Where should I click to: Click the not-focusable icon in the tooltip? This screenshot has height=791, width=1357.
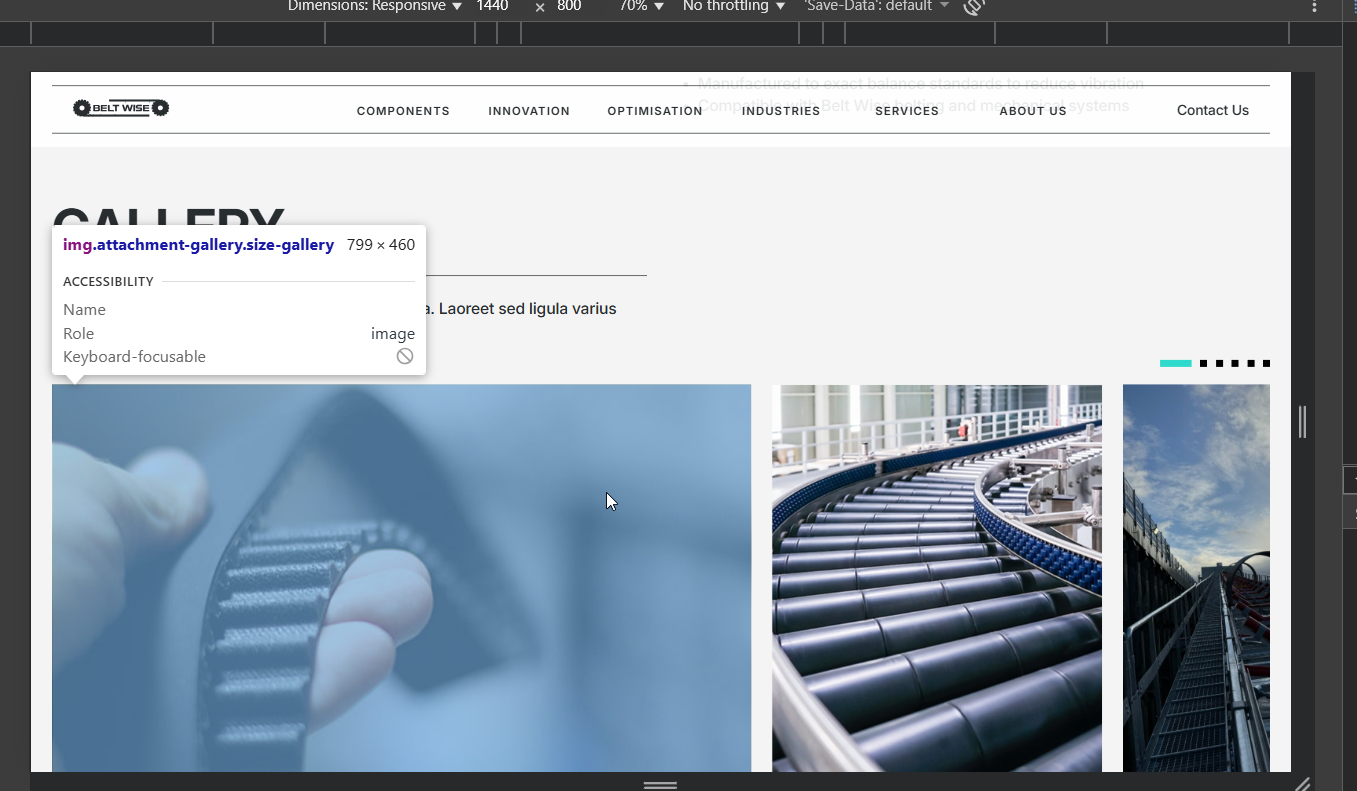click(405, 356)
